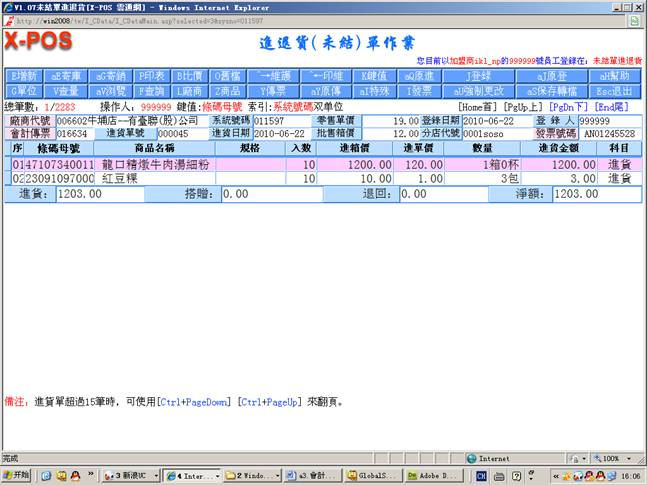Screen dimensions: 647x485
Task: Go to first record via Home首
Action: (477, 106)
